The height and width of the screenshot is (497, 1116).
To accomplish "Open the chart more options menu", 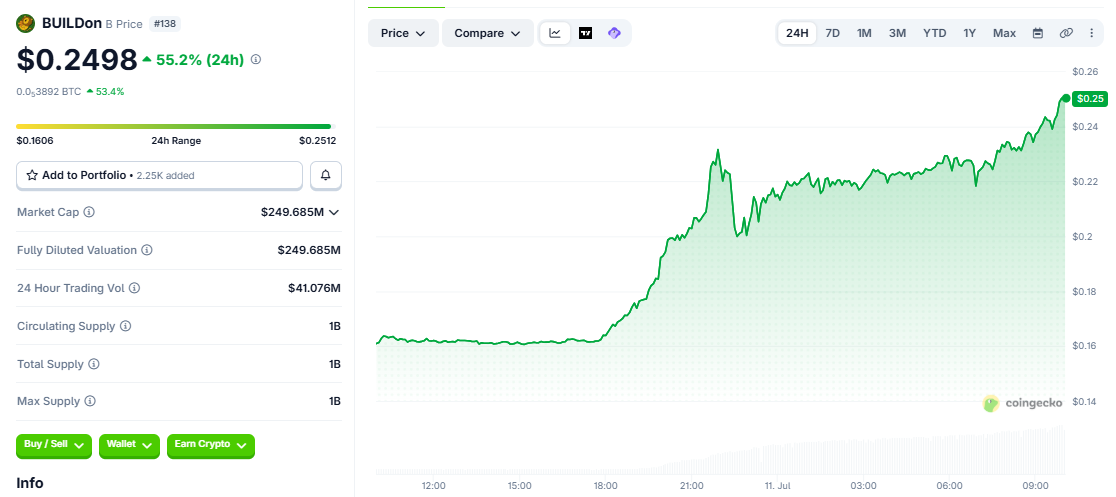I will point(1092,33).
